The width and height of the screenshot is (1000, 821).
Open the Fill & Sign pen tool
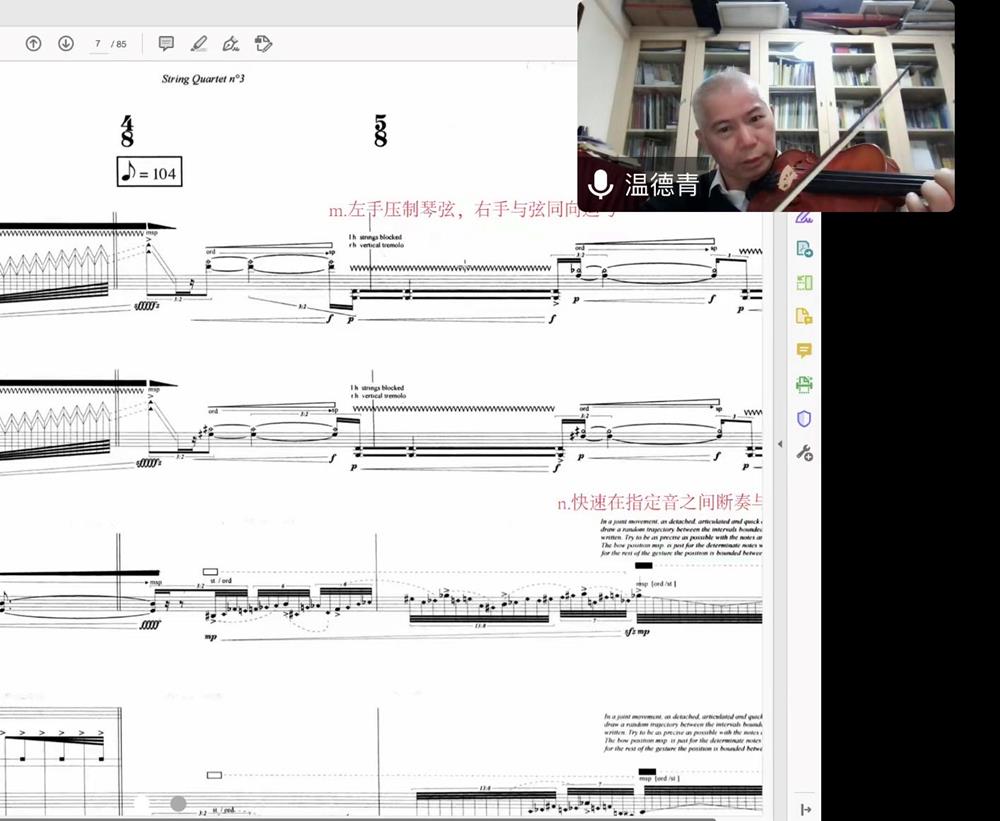[231, 44]
